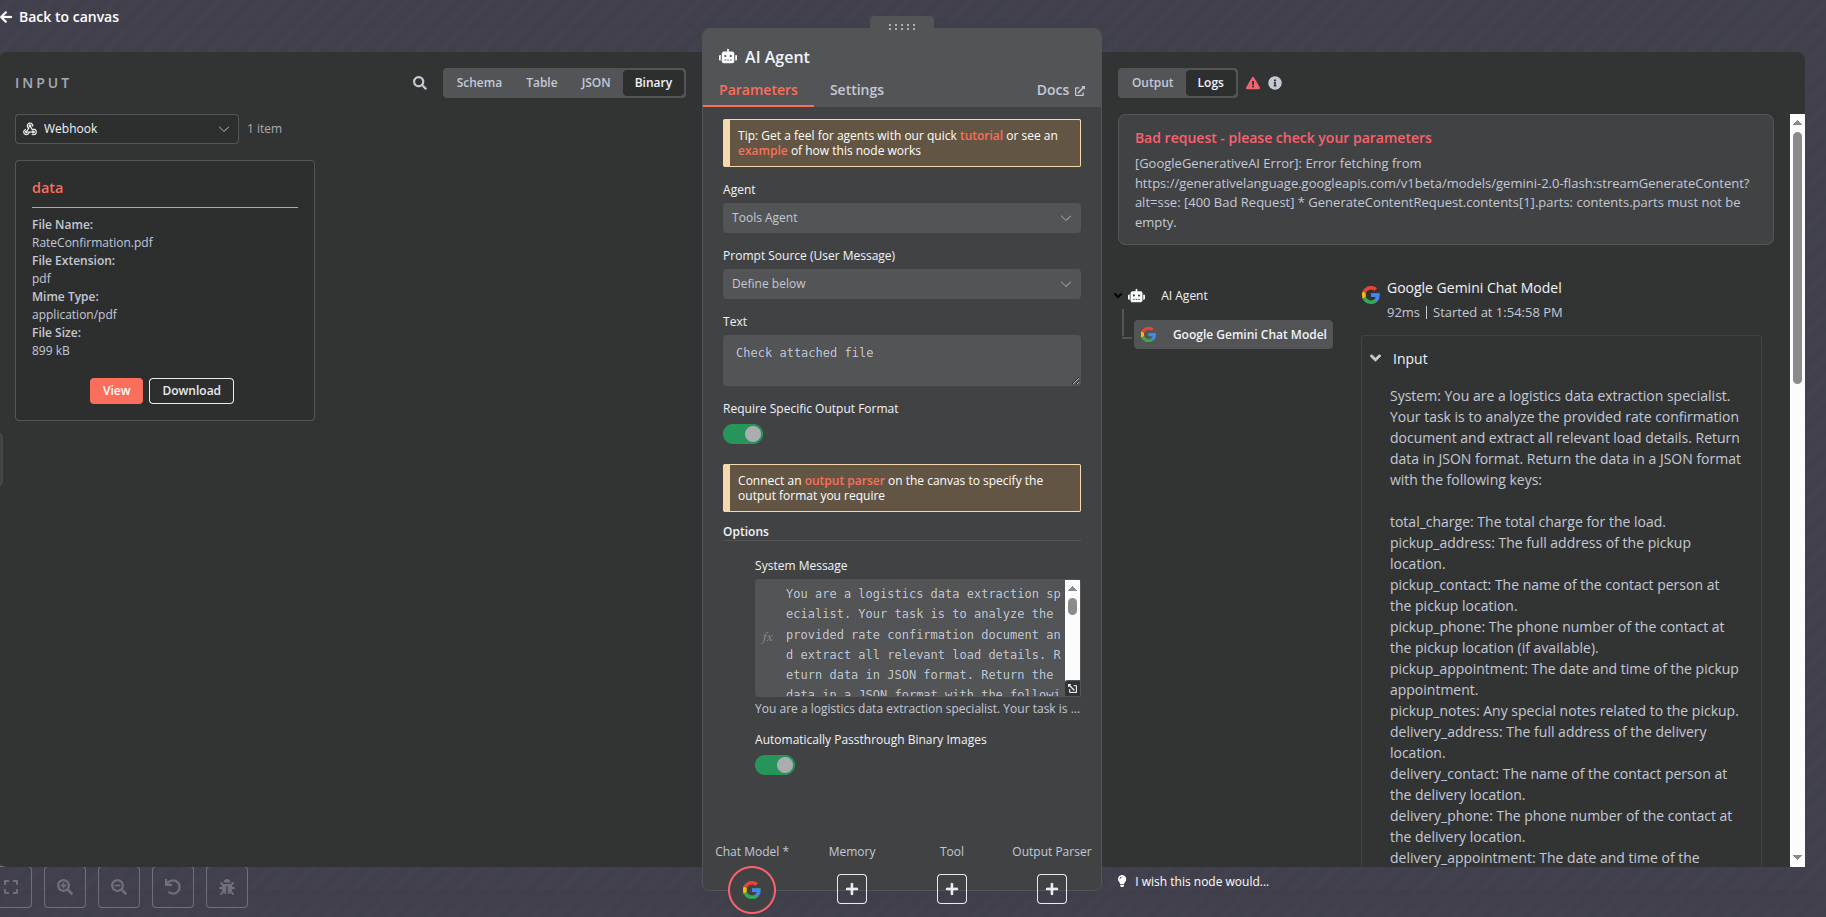
Task: Click the Google Gemini chat model connector icon
Action: pyautogui.click(x=752, y=889)
